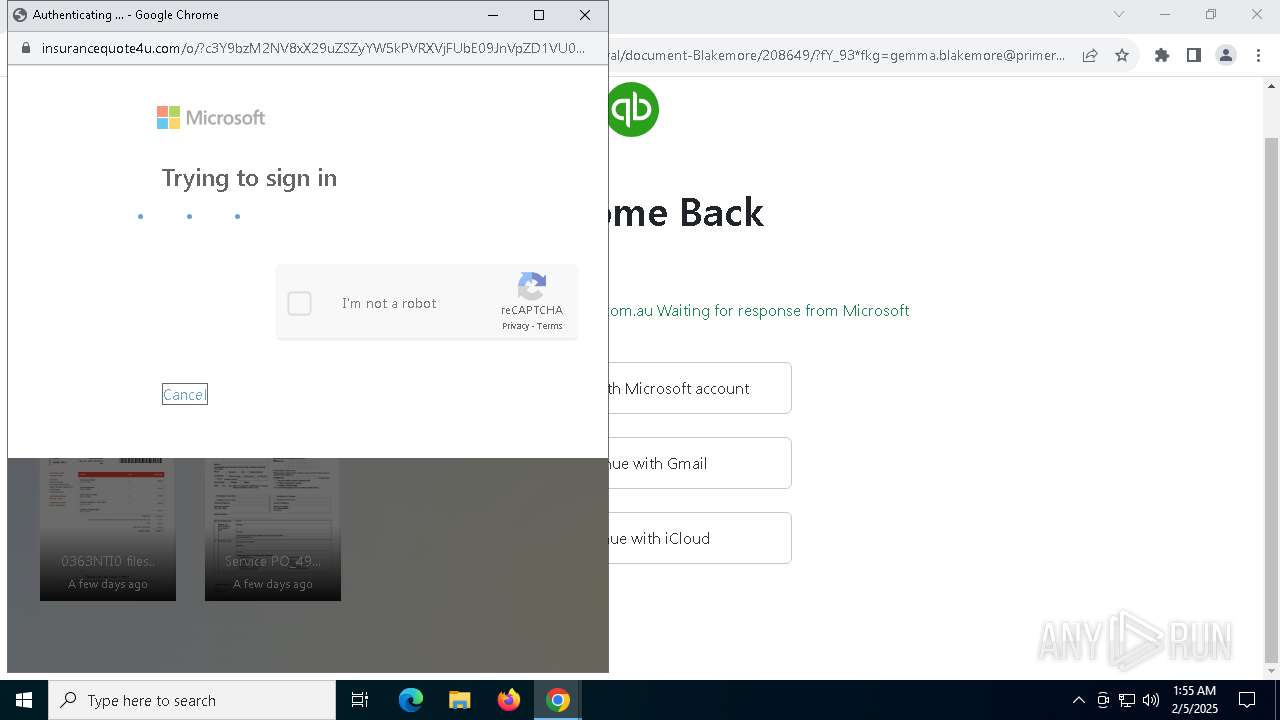The image size is (1280, 720).
Task: Open Task View on taskbar
Action: [x=360, y=700]
